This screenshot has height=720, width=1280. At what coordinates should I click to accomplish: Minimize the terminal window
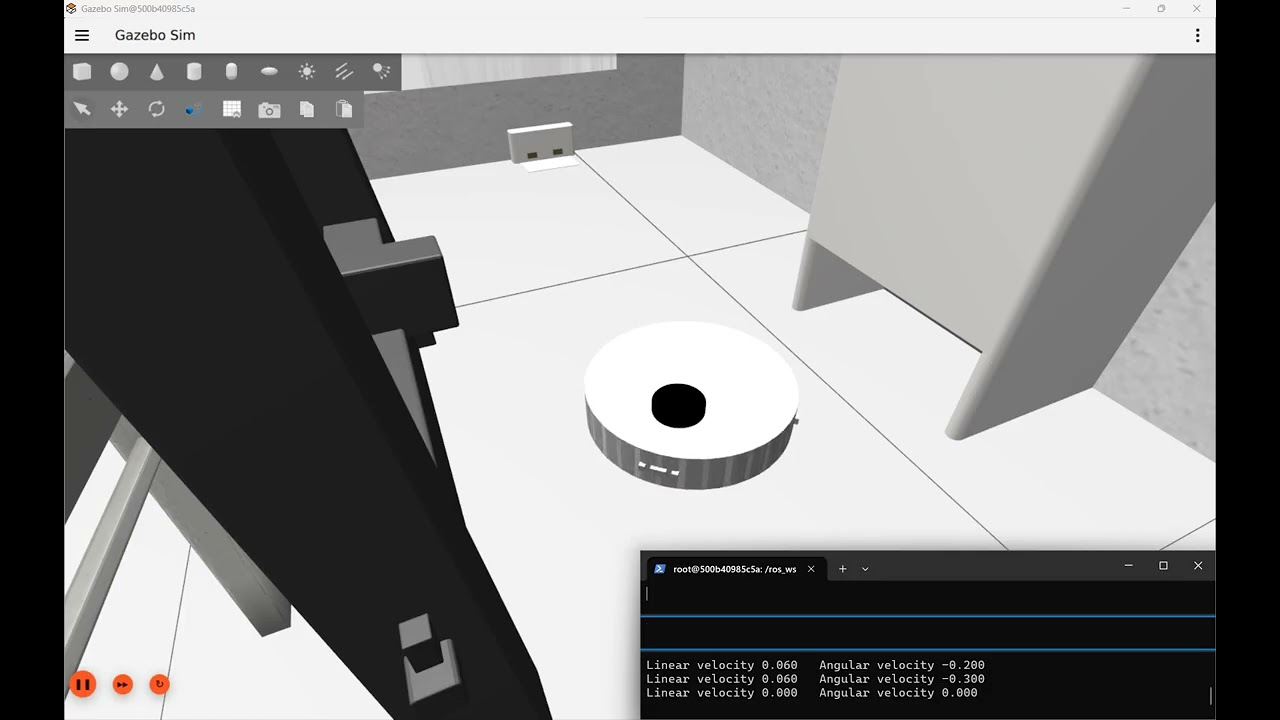tap(1129, 566)
